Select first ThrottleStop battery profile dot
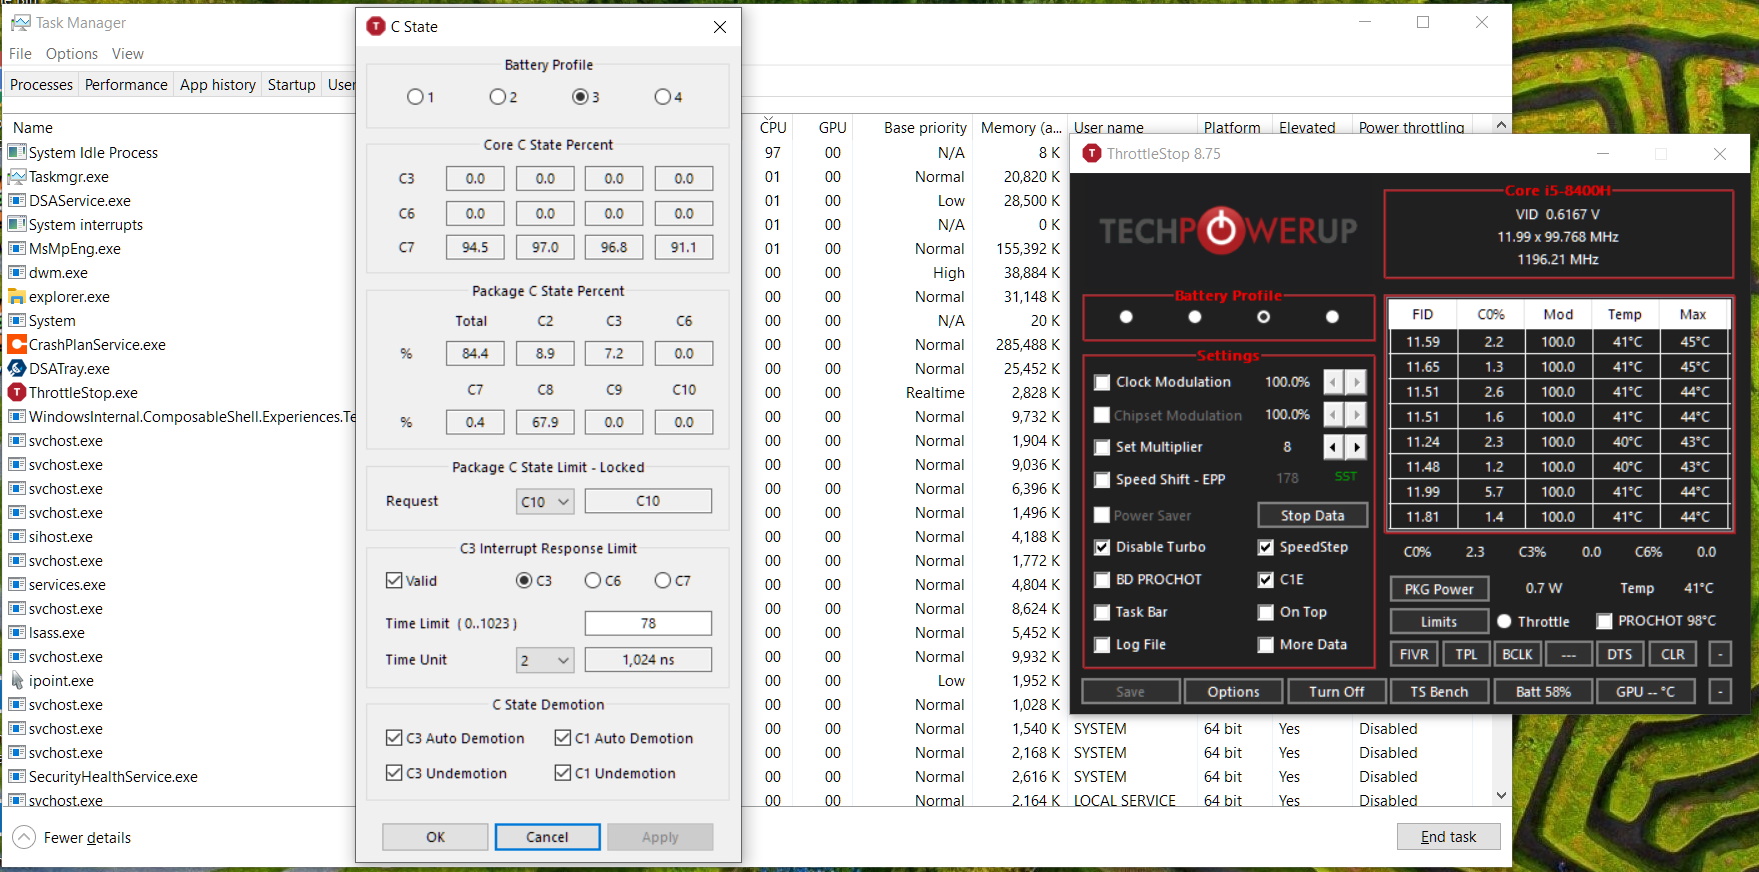 [x=1126, y=317]
